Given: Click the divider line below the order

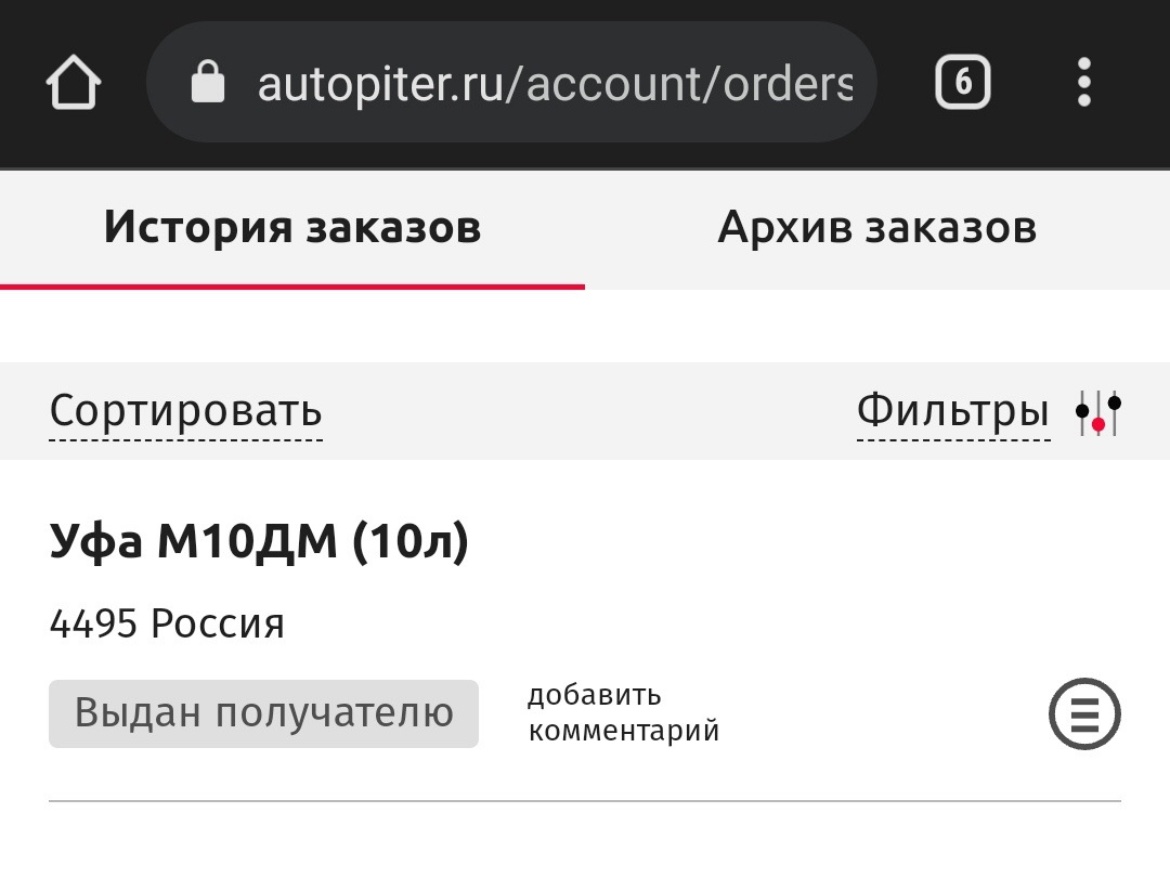Looking at the screenshot, I should (585, 801).
